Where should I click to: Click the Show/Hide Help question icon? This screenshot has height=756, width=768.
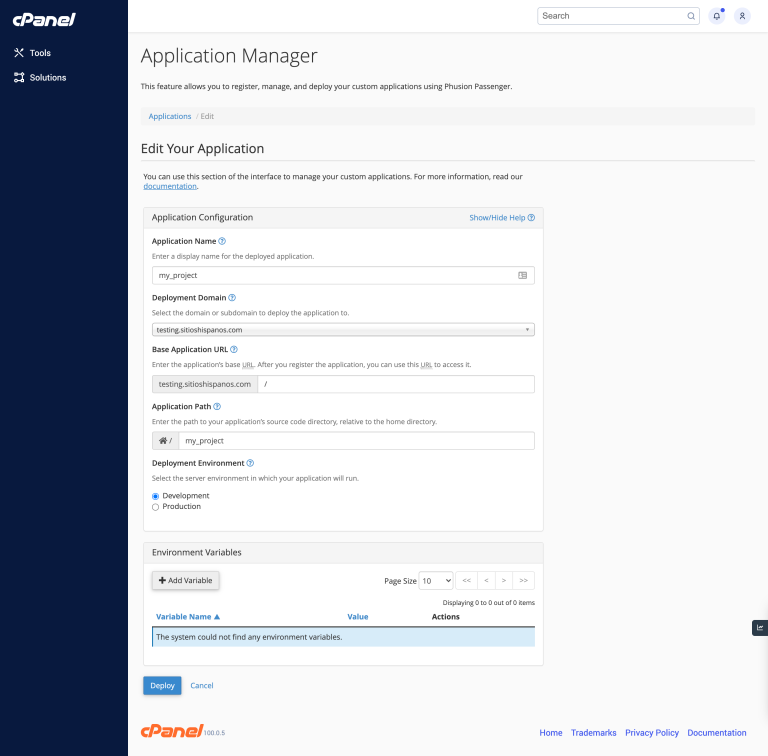(x=531, y=217)
